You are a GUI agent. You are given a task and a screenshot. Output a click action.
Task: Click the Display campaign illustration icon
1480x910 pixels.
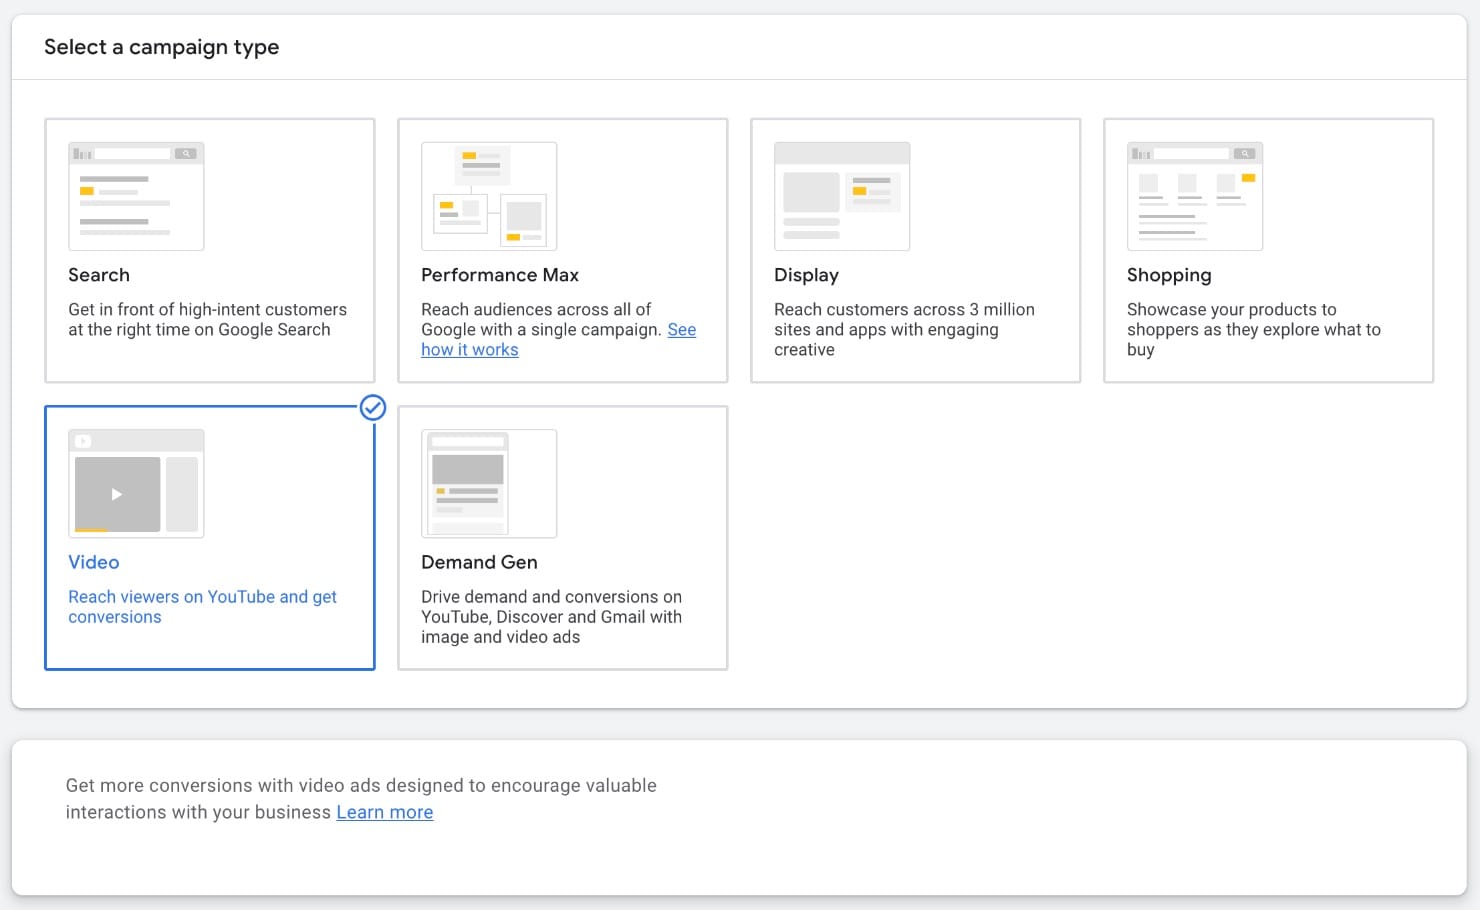[842, 196]
